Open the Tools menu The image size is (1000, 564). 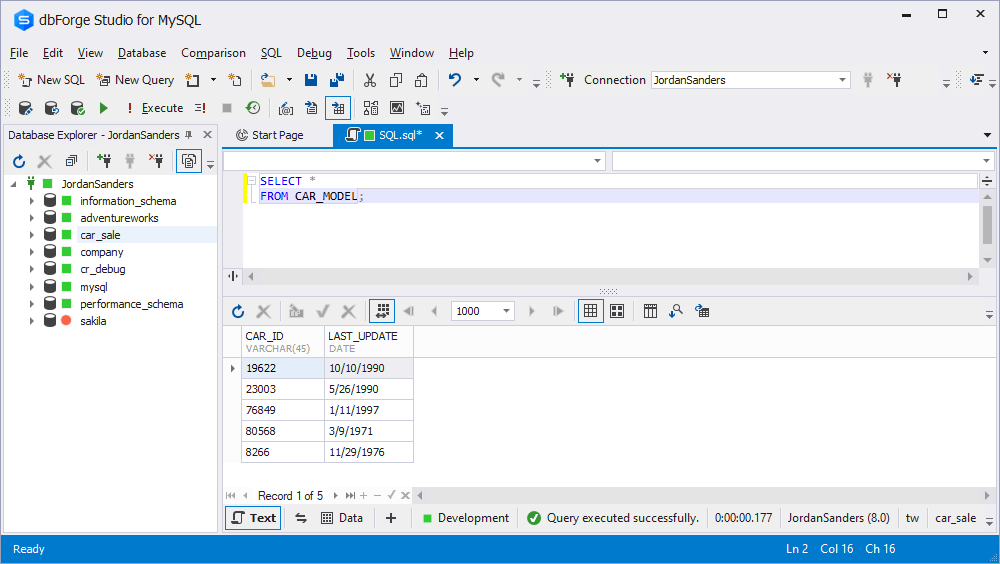point(361,53)
